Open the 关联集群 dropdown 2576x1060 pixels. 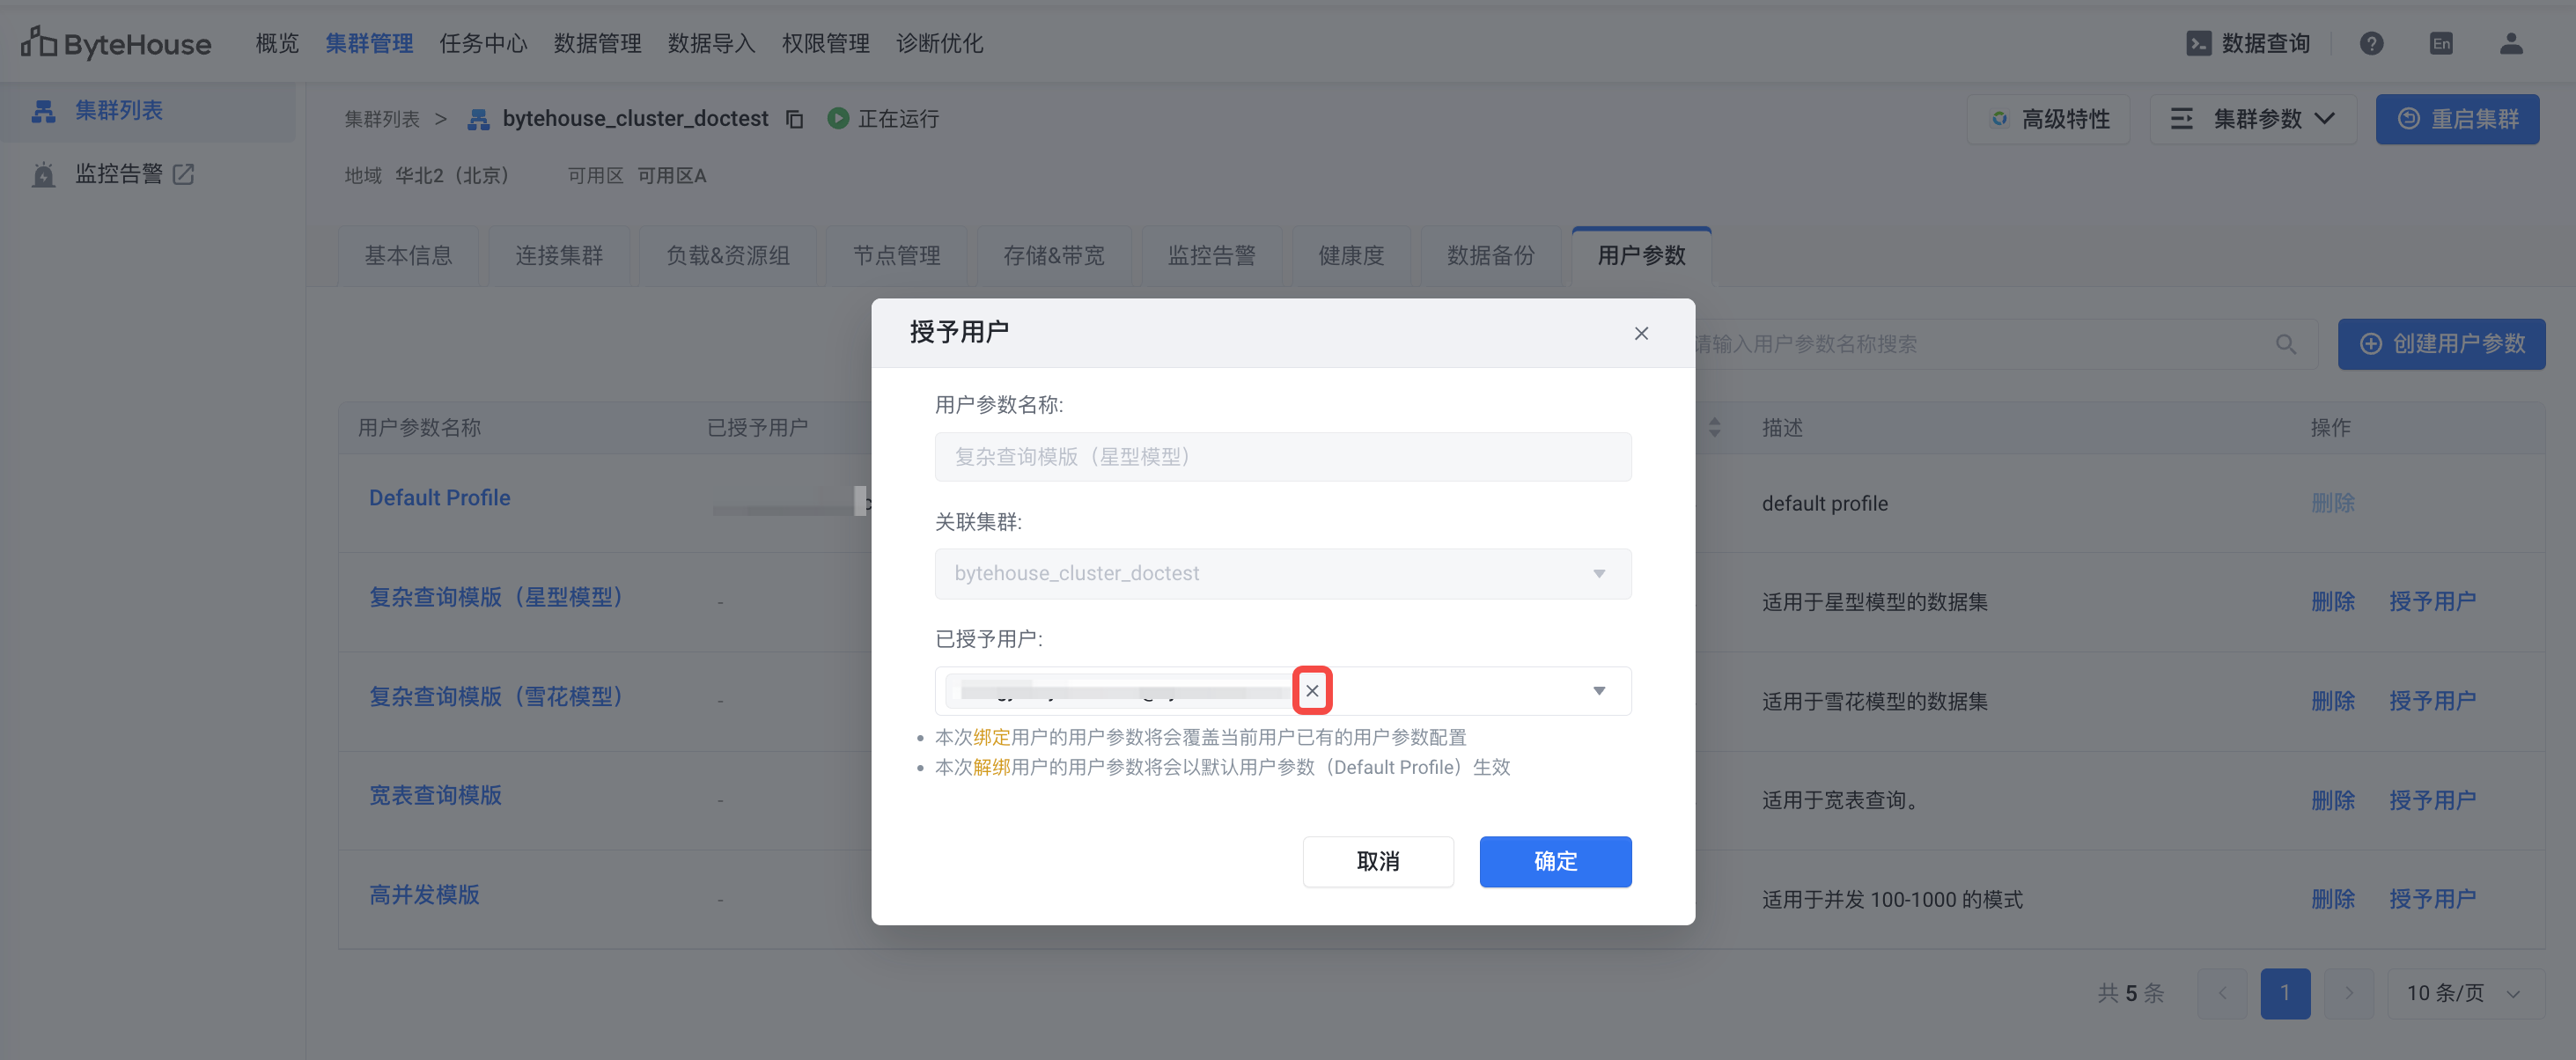pyautogui.click(x=1282, y=574)
